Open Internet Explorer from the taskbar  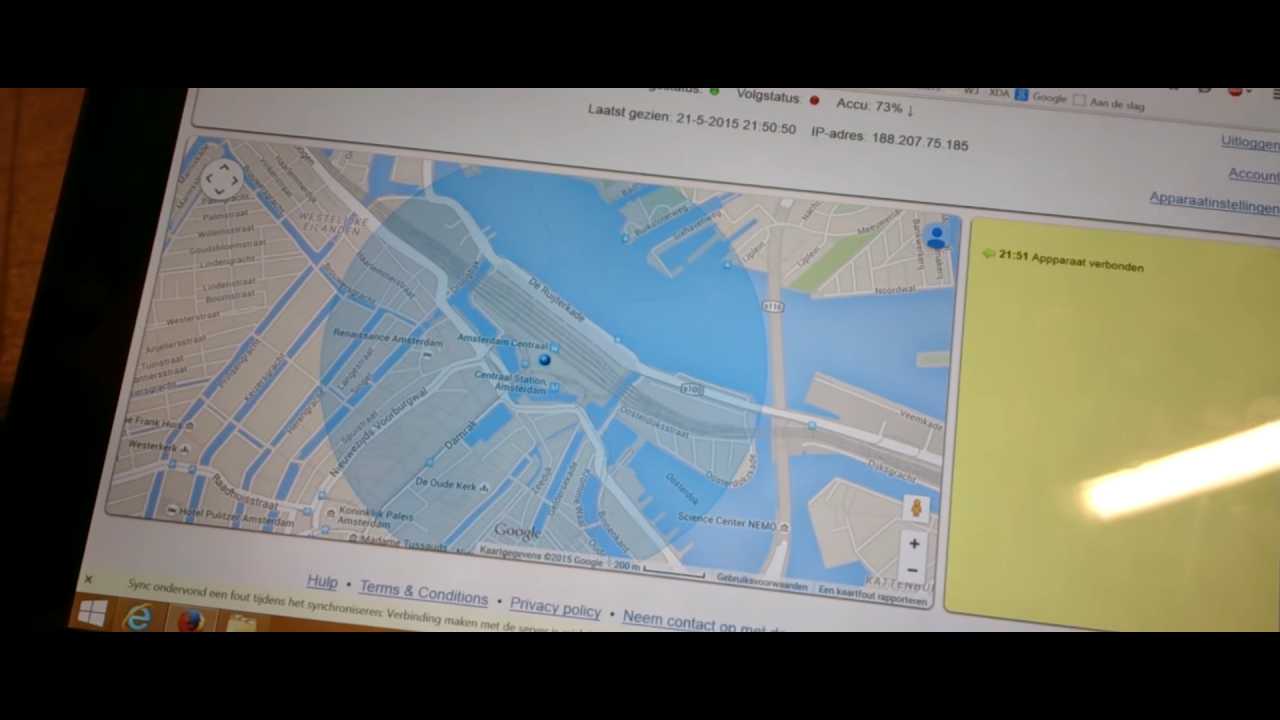tap(138, 619)
